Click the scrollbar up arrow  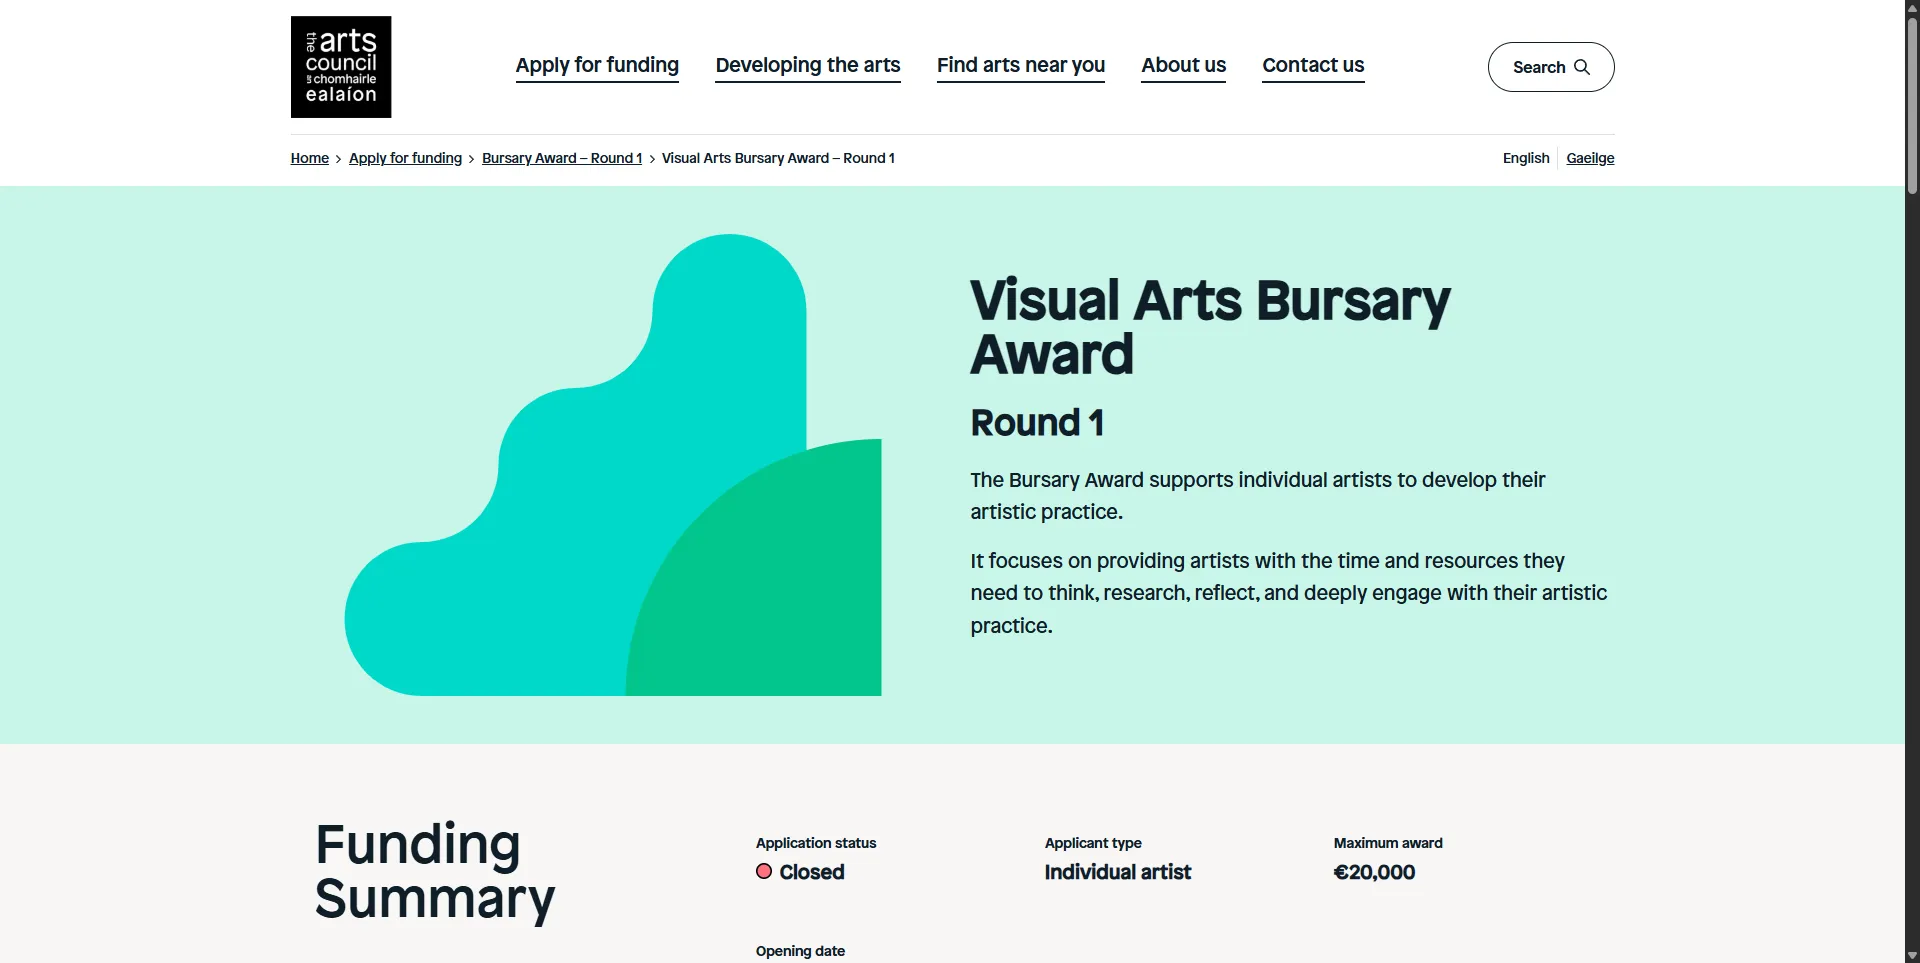click(x=1911, y=8)
